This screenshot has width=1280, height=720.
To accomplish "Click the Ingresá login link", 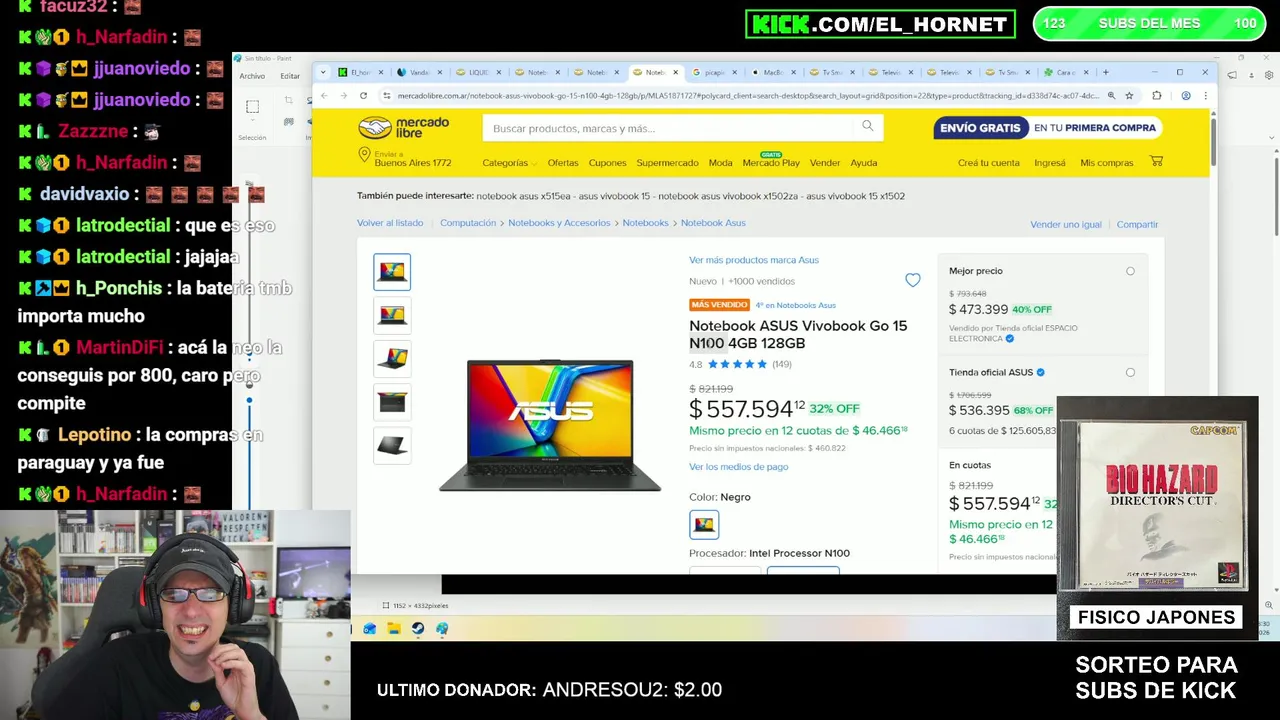I will click(x=1050, y=163).
